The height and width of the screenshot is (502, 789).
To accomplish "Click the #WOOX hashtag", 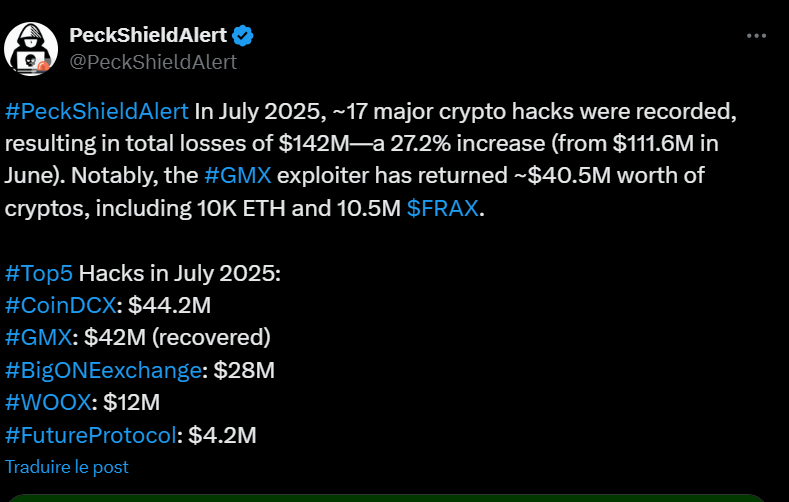I will pyautogui.click(x=48, y=402).
